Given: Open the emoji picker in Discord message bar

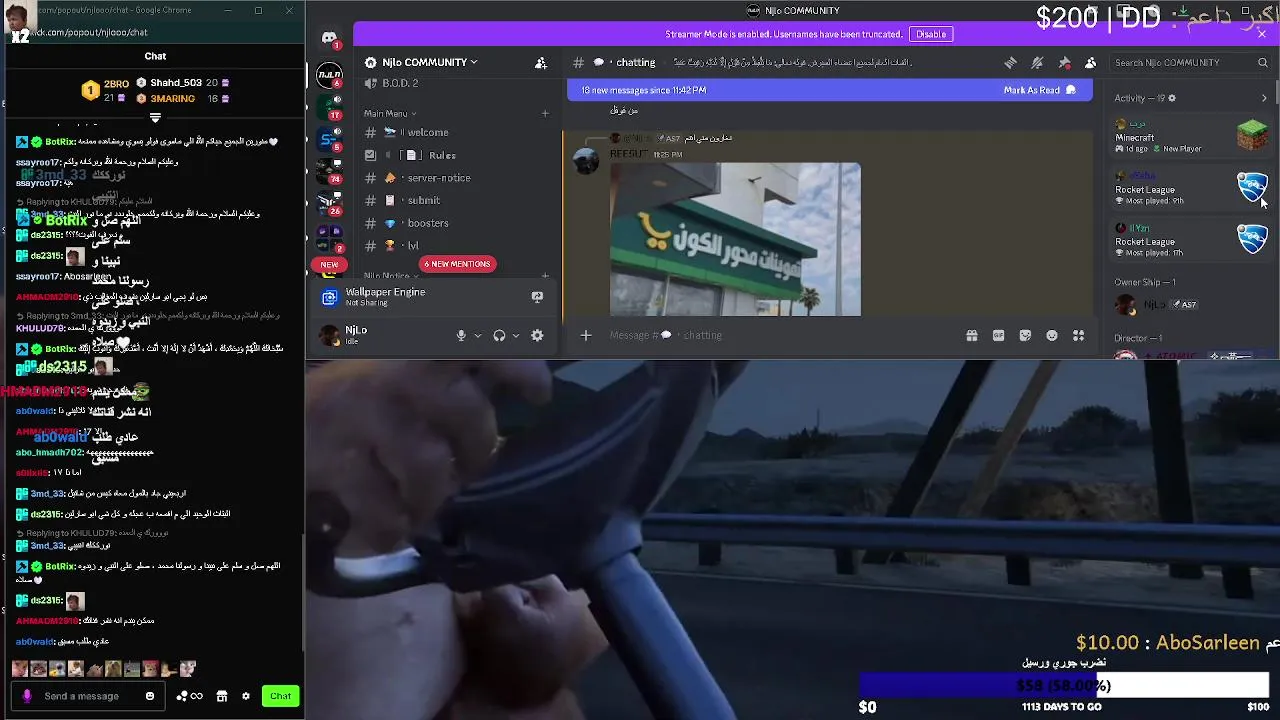Looking at the screenshot, I should coord(1052,336).
